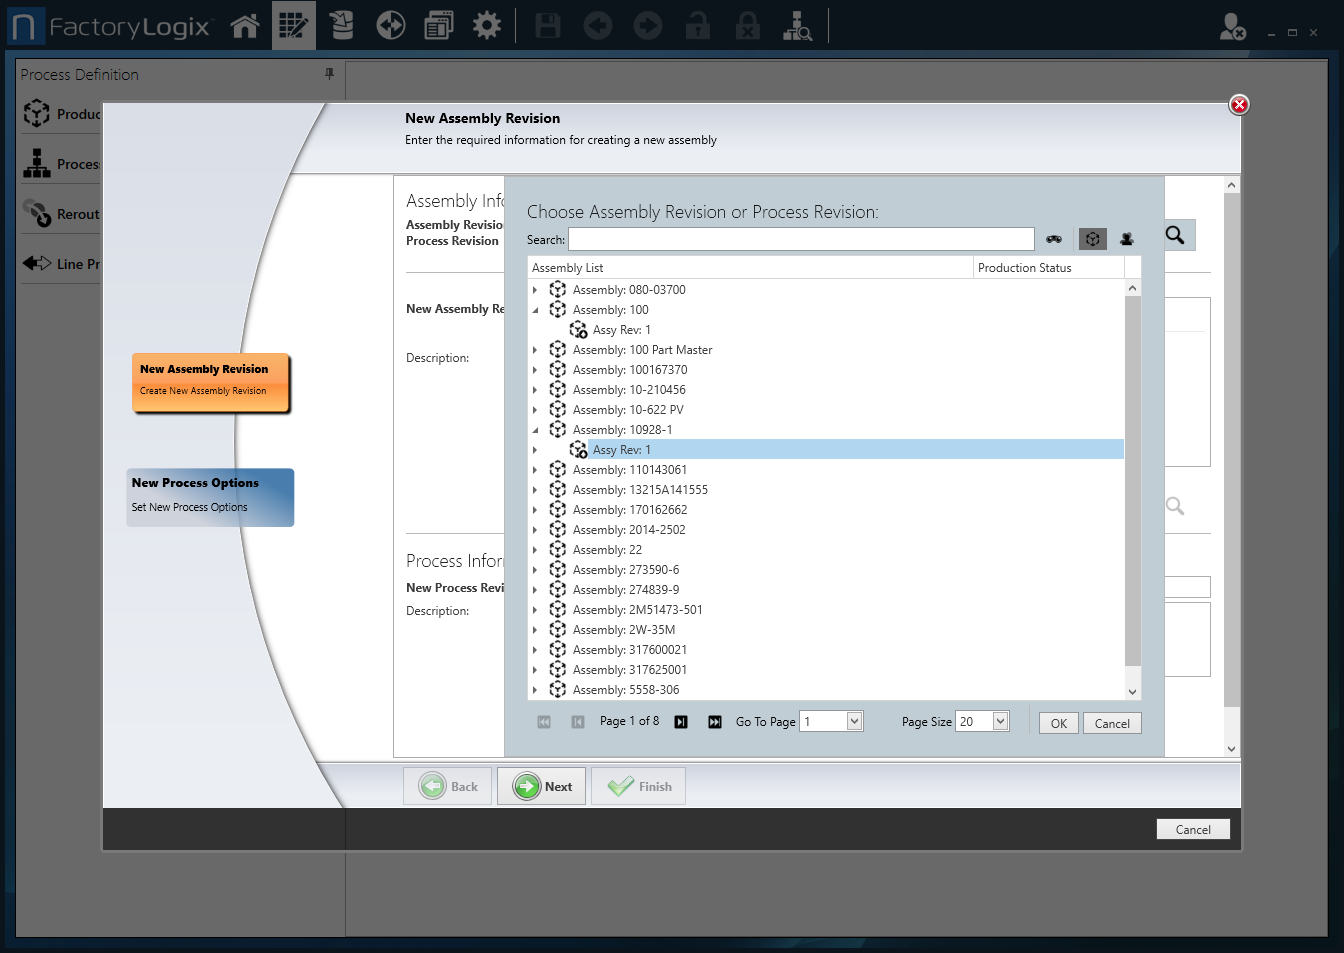Click the forward navigation arrow in the toolbar
The height and width of the screenshot is (953, 1344).
point(647,25)
